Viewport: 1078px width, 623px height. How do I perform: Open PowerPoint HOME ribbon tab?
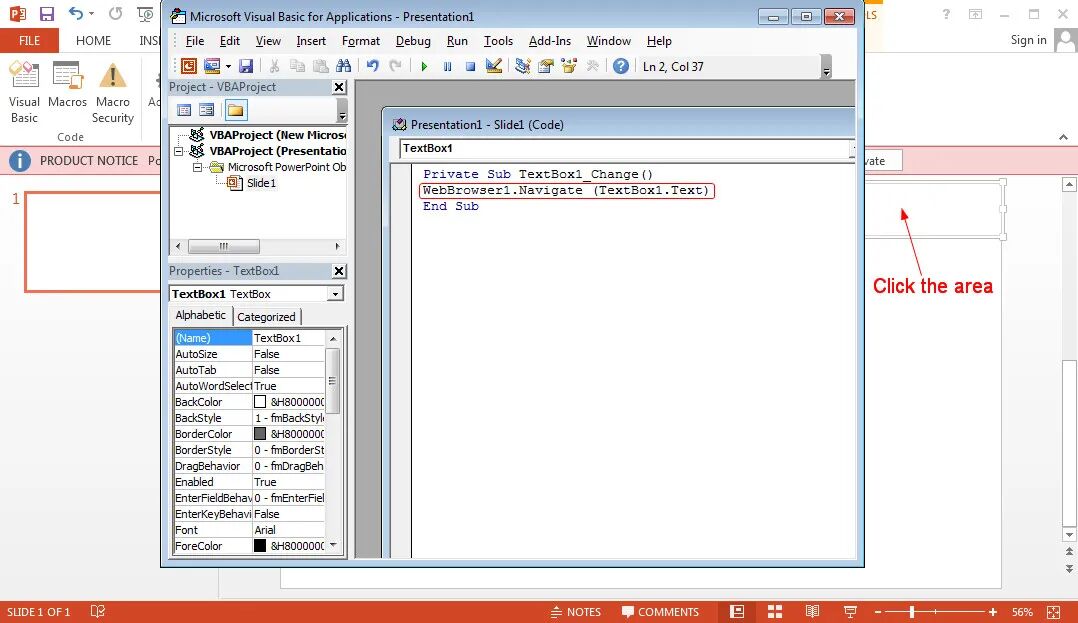pos(94,41)
